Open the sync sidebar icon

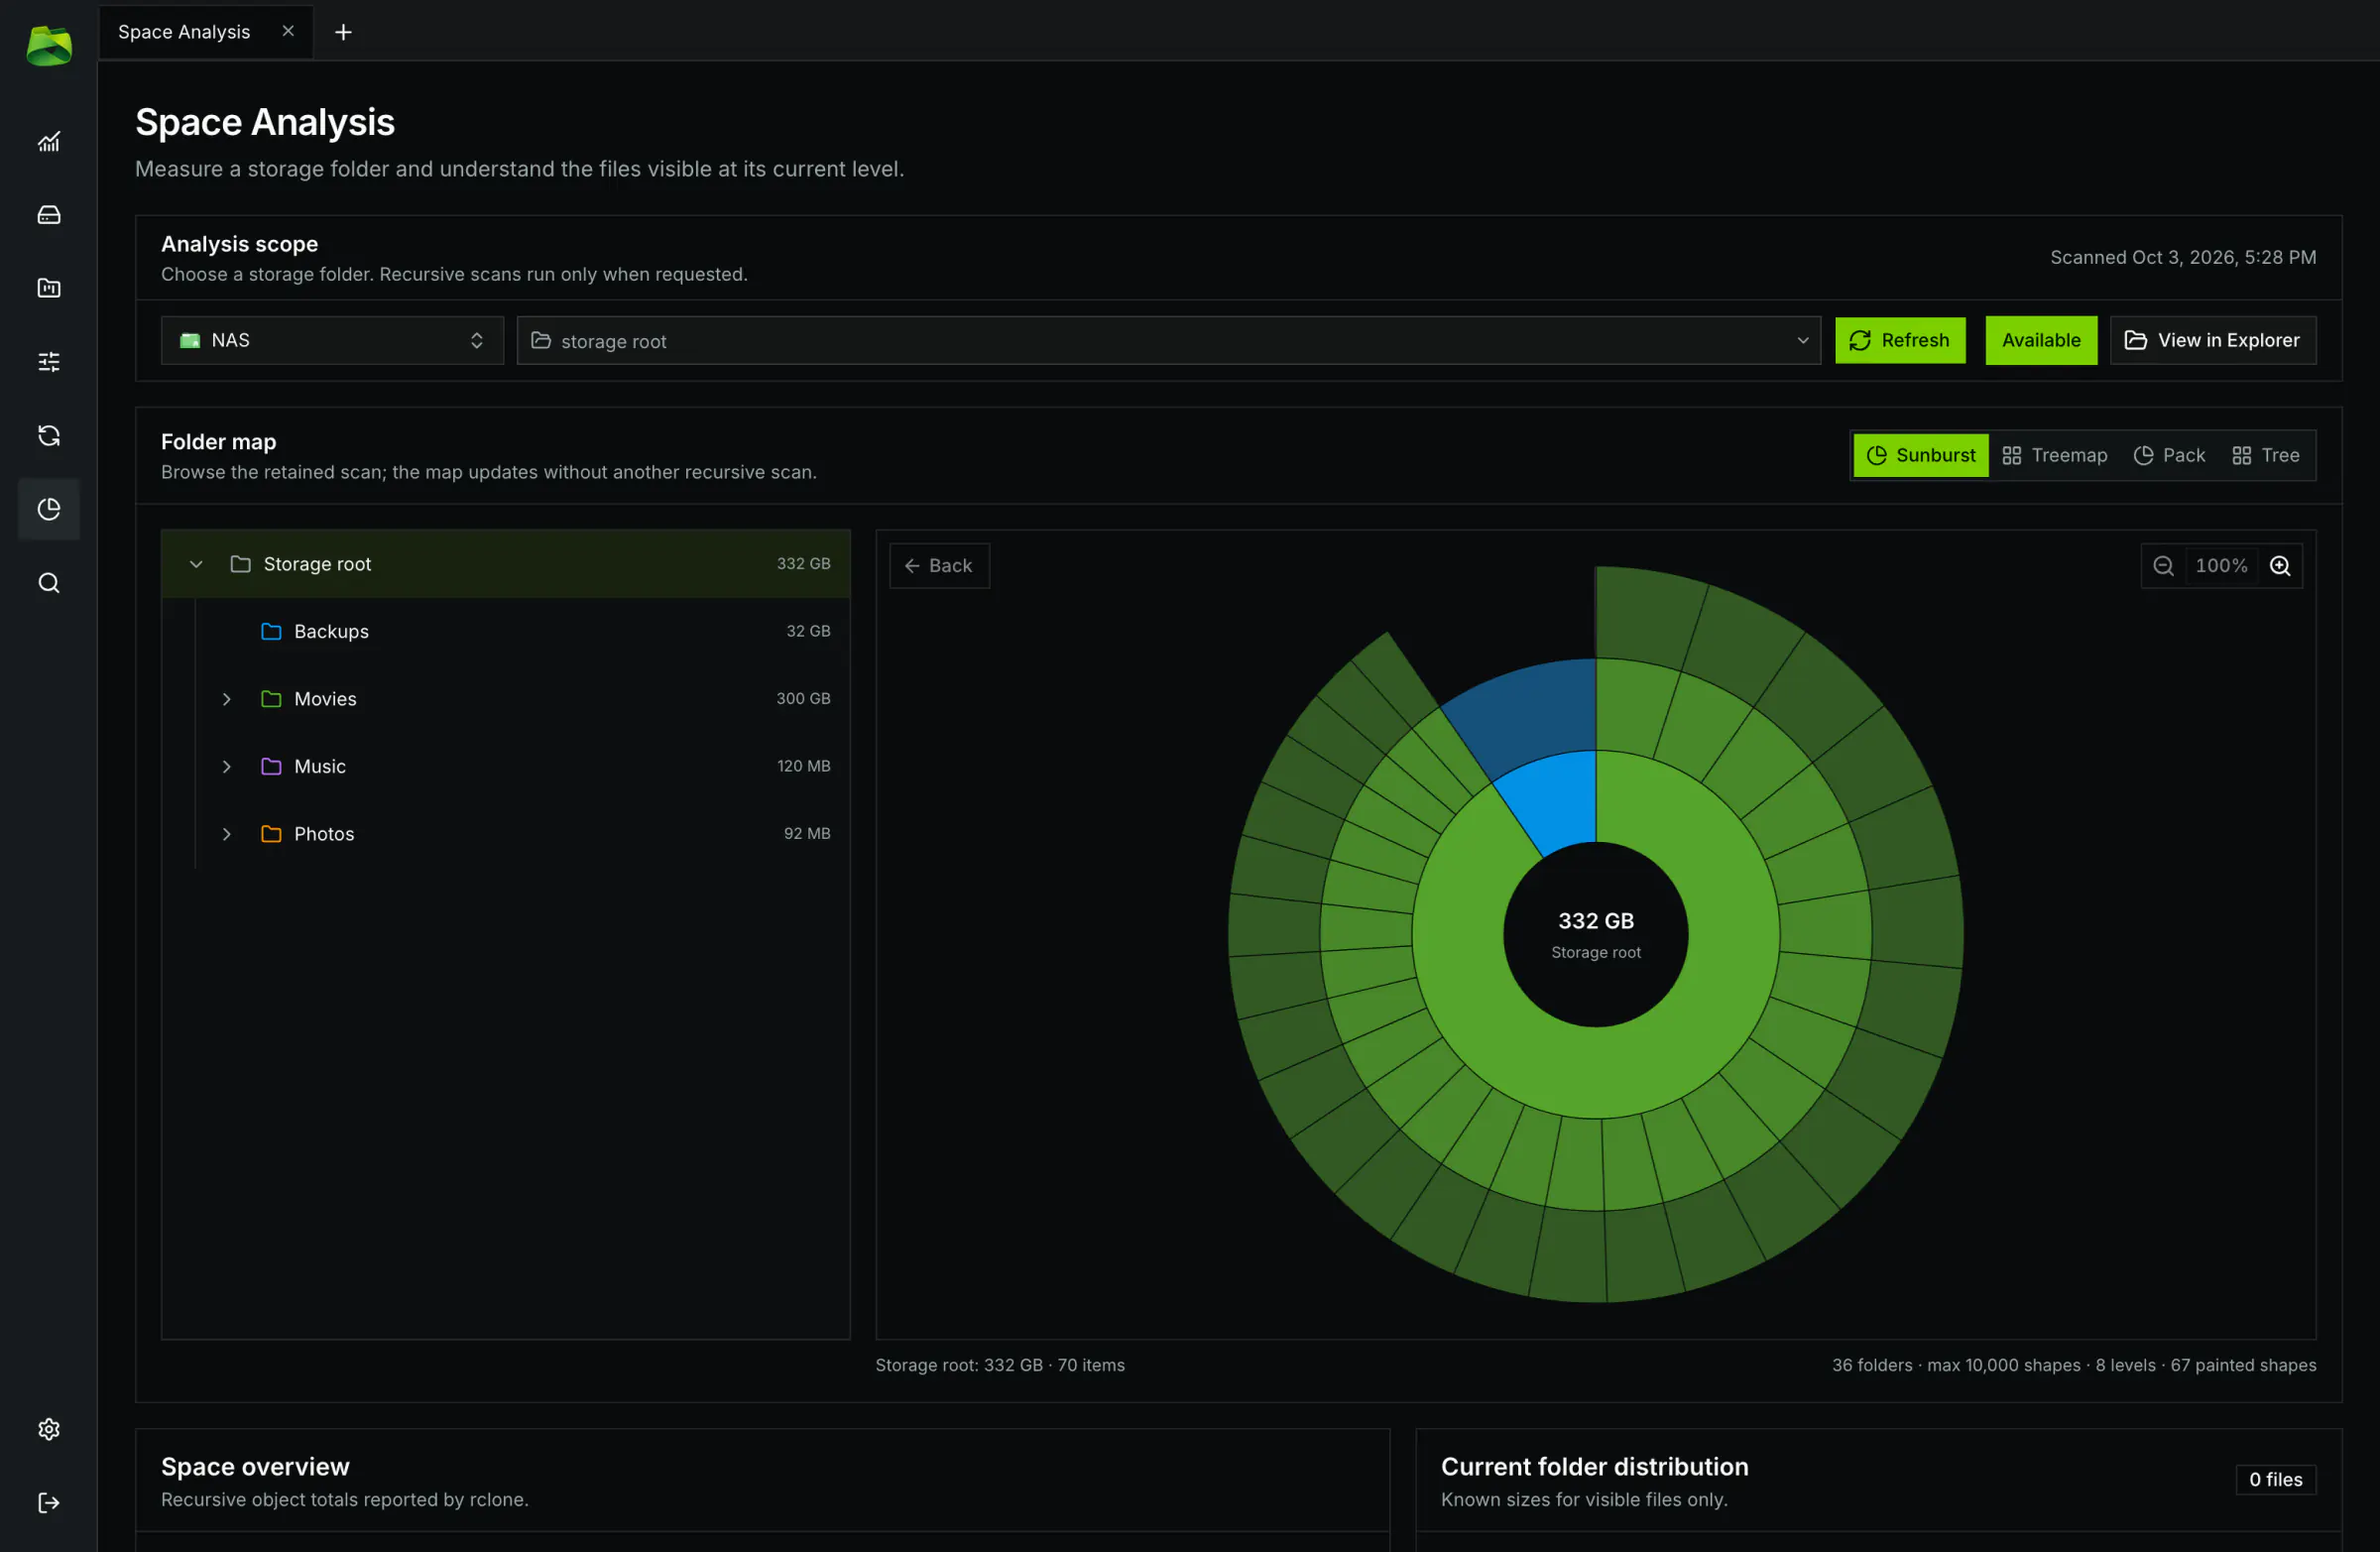point(48,435)
